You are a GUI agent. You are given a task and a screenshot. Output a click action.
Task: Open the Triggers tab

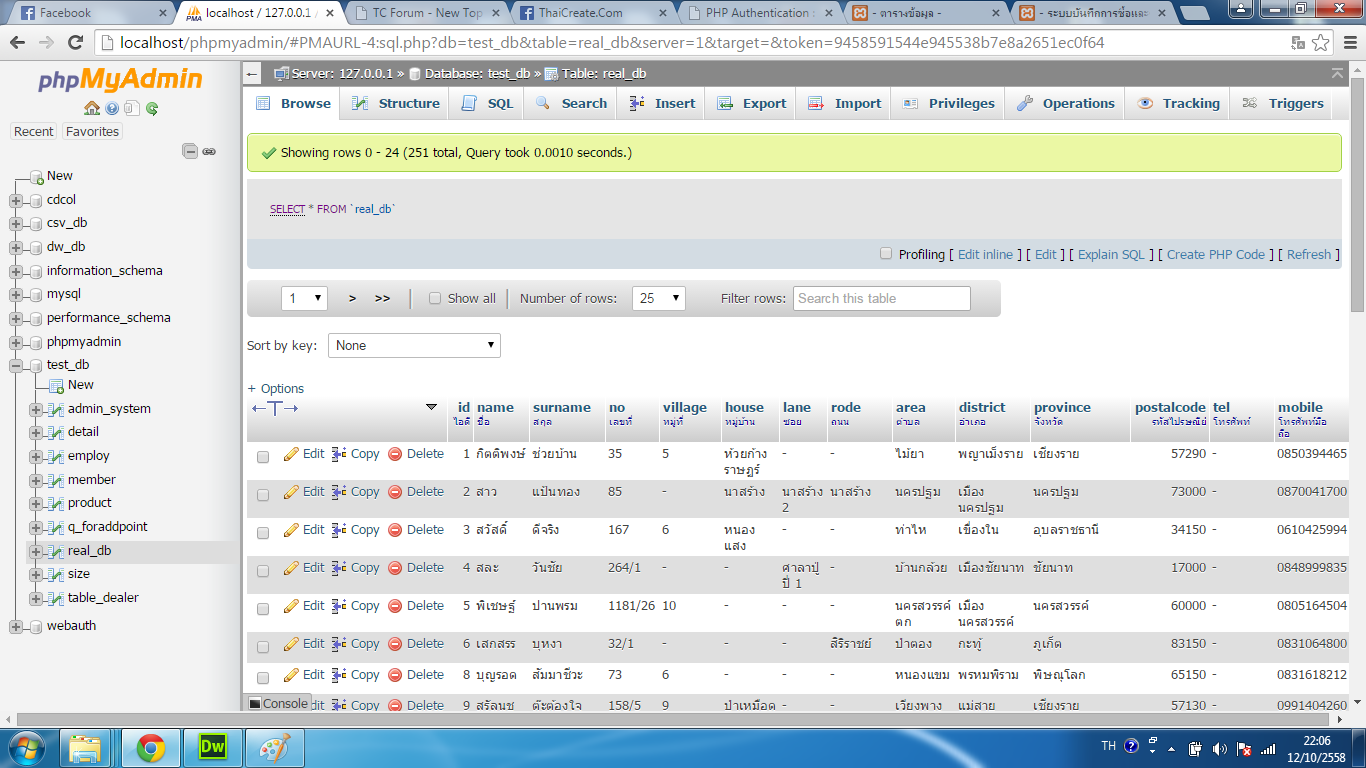1283,103
